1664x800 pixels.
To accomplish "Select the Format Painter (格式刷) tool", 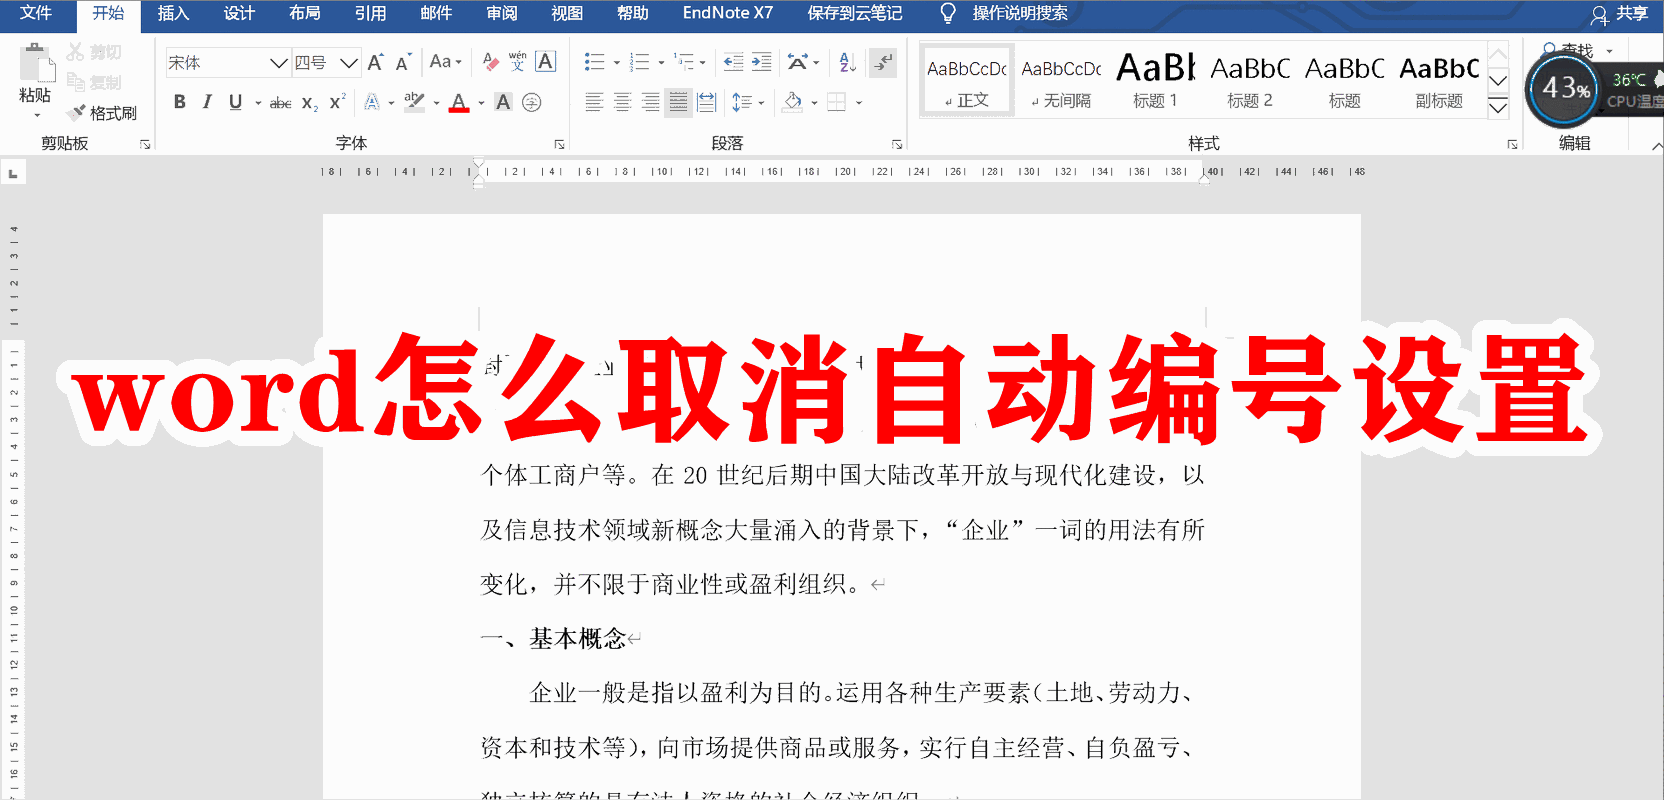I will (102, 113).
